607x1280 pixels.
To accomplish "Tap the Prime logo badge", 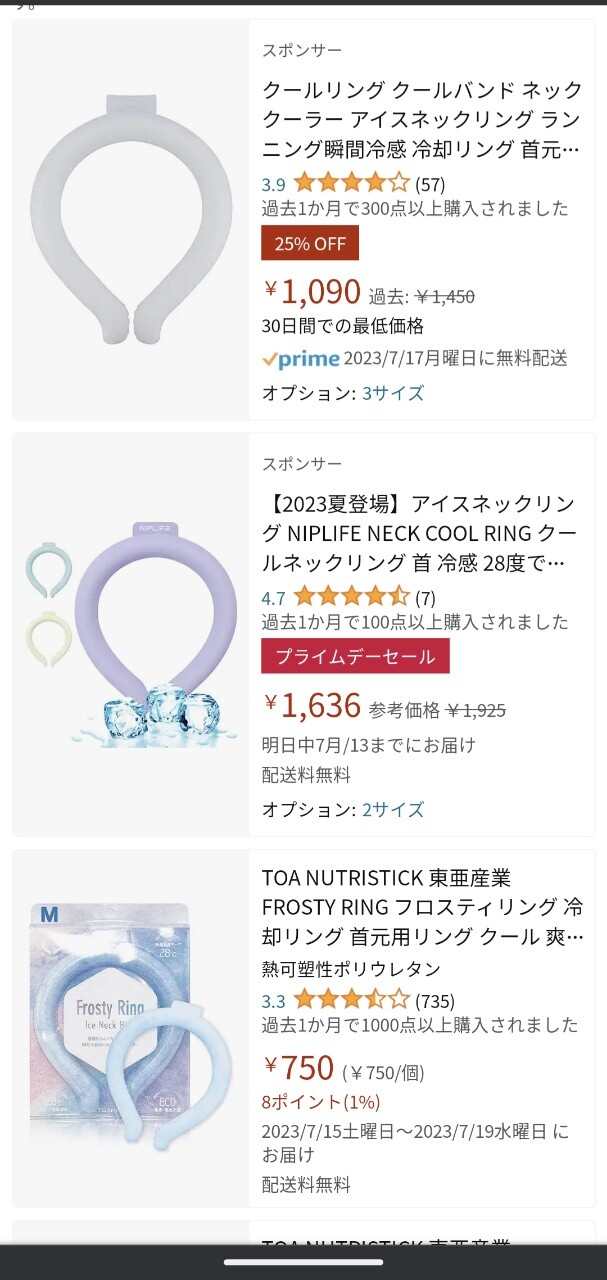I will tap(301, 359).
